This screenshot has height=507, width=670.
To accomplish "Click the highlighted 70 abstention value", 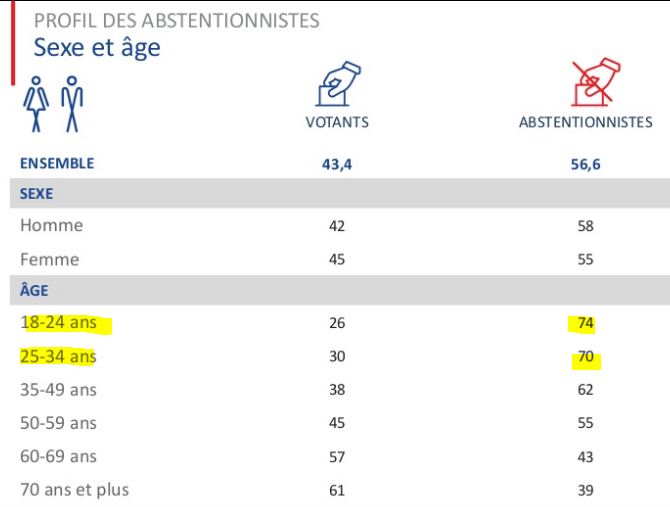I will coord(585,356).
